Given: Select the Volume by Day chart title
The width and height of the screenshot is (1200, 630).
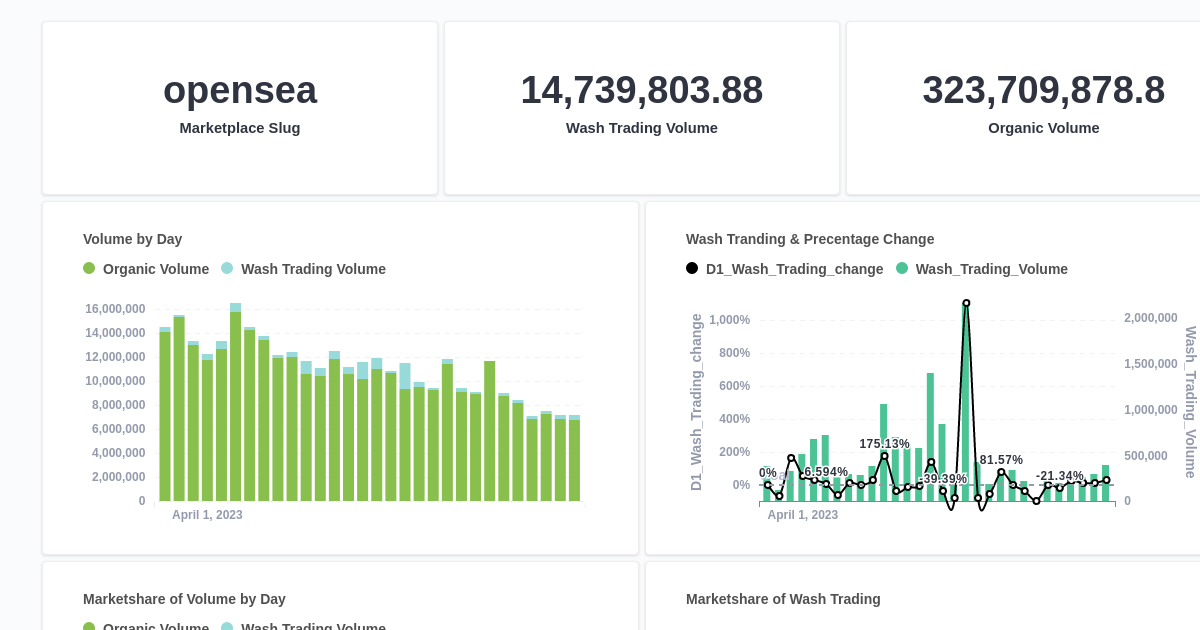Looking at the screenshot, I should pyautogui.click(x=132, y=239).
